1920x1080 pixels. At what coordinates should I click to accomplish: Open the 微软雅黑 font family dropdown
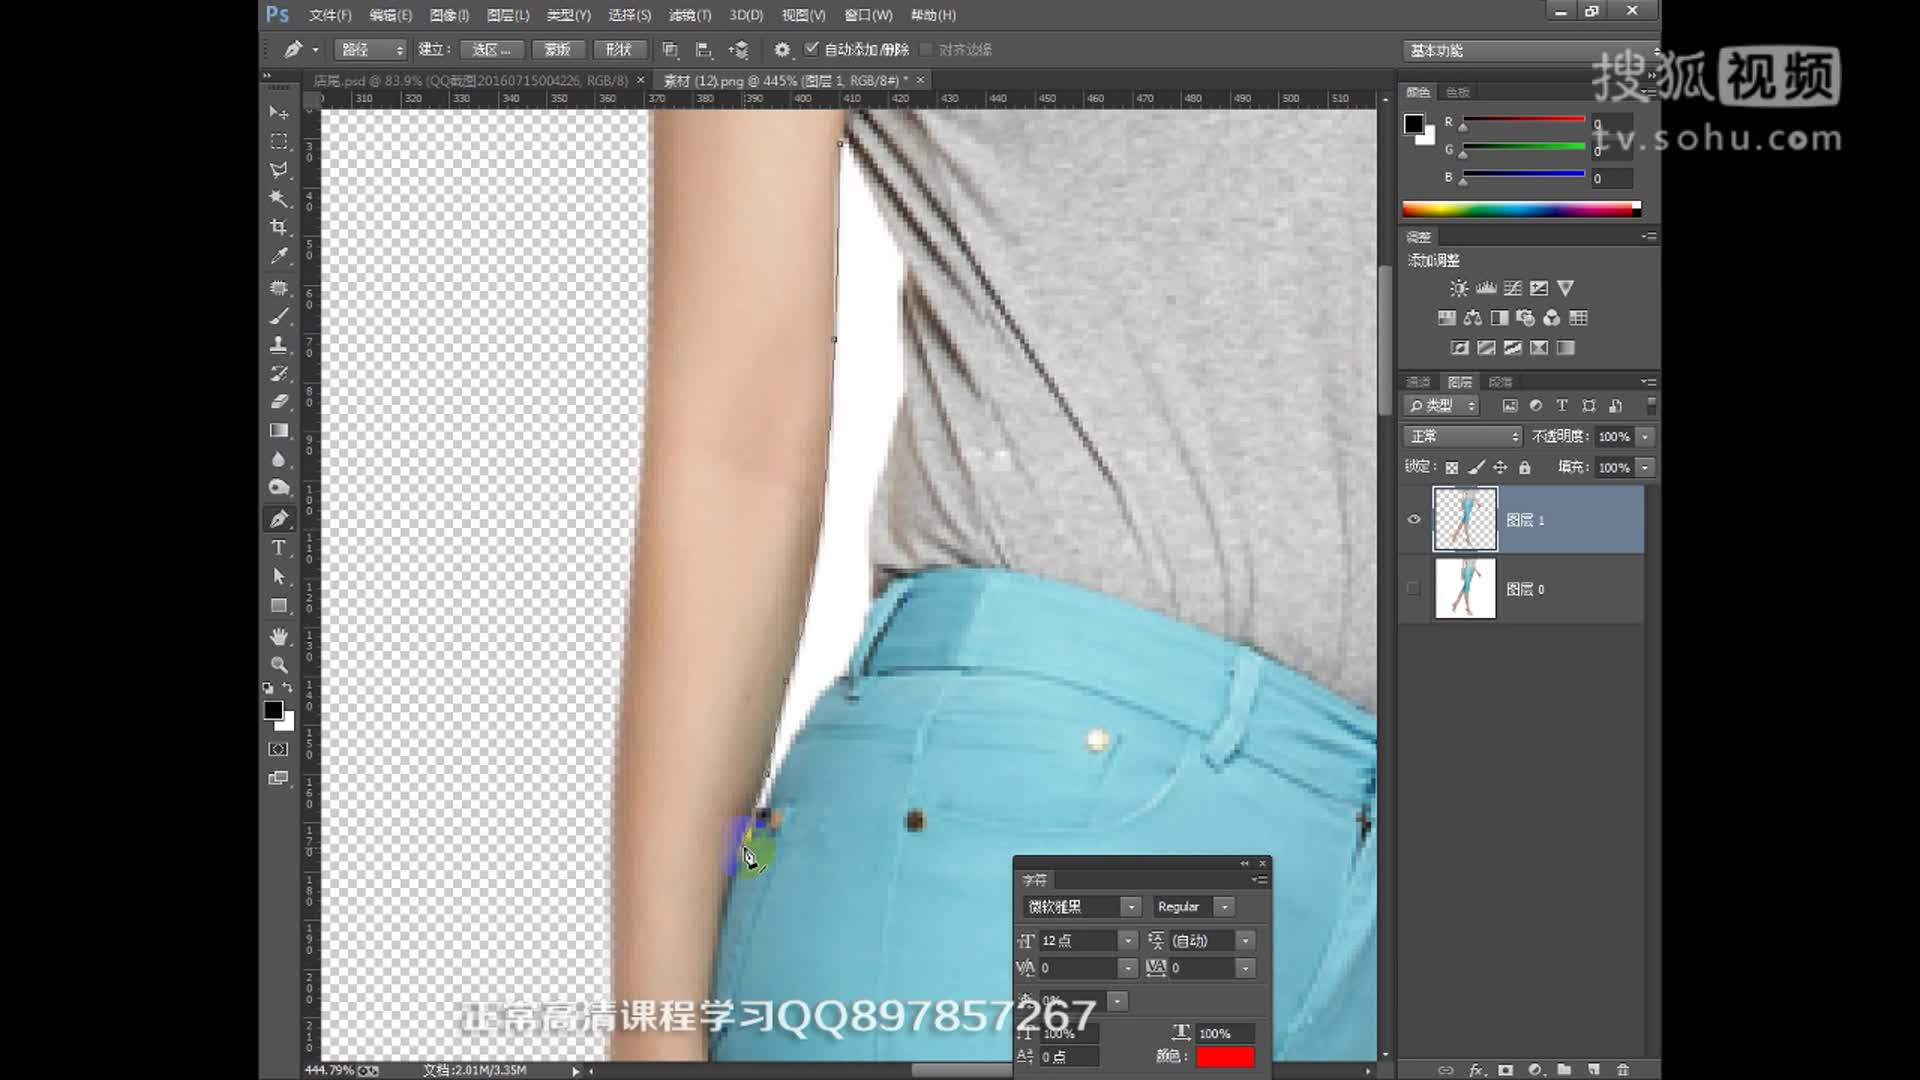tap(1131, 906)
